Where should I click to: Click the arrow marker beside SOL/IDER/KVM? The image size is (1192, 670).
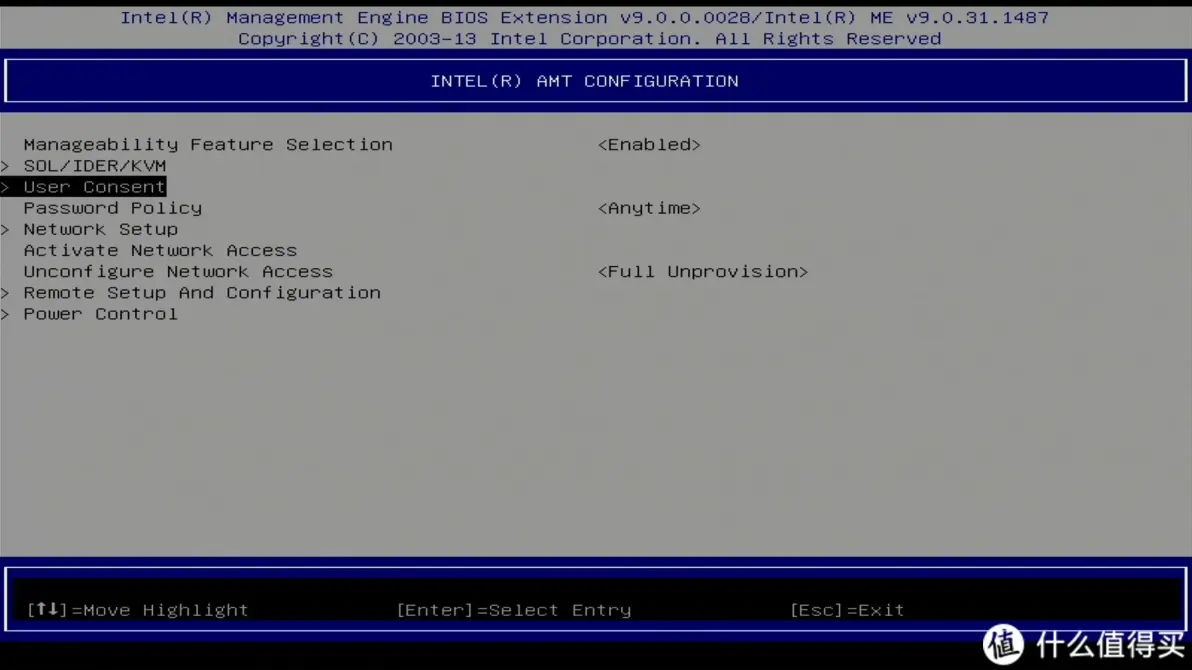click(x=5, y=165)
